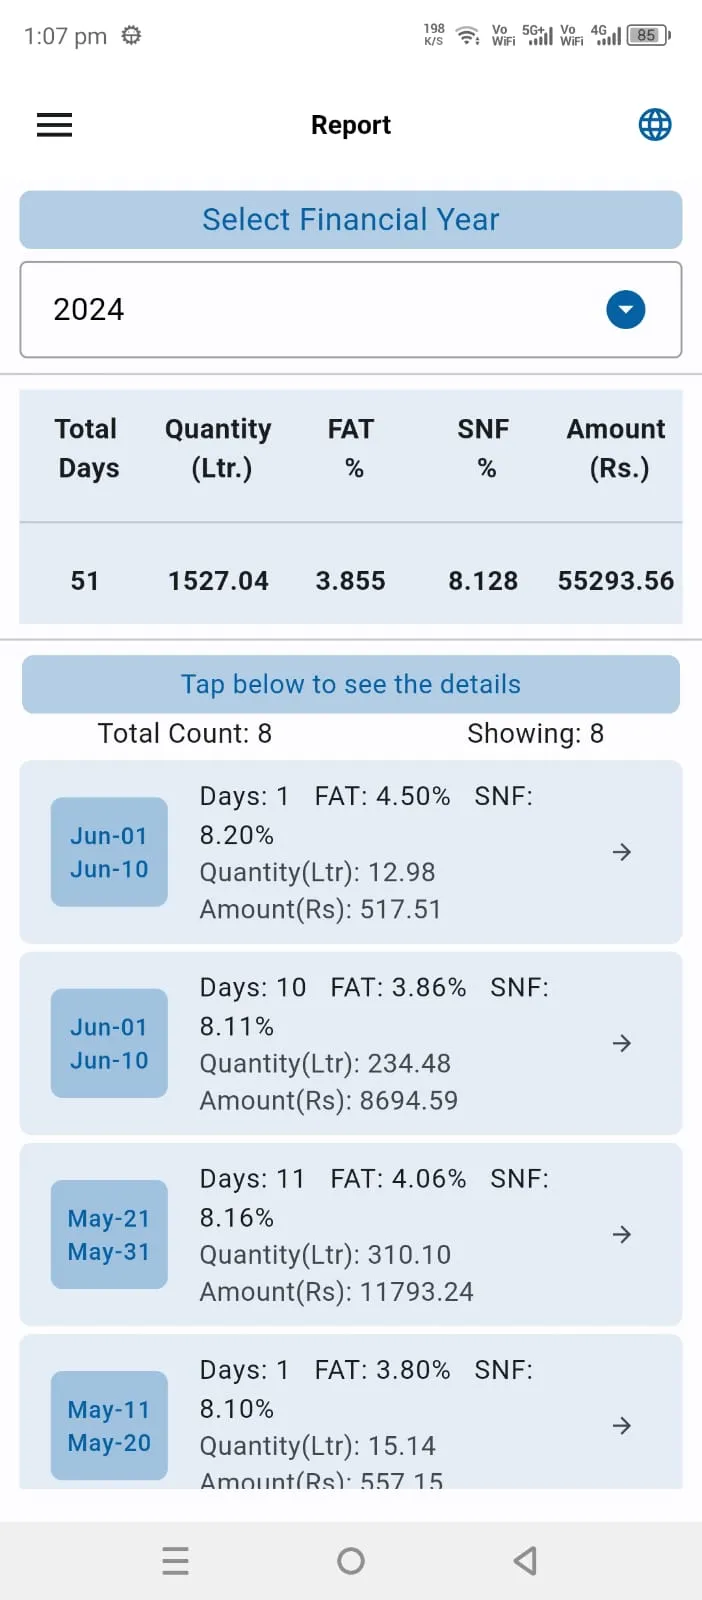Tap Android recent apps navigation button
Image resolution: width=702 pixels, height=1600 pixels.
pyautogui.click(x=175, y=1561)
